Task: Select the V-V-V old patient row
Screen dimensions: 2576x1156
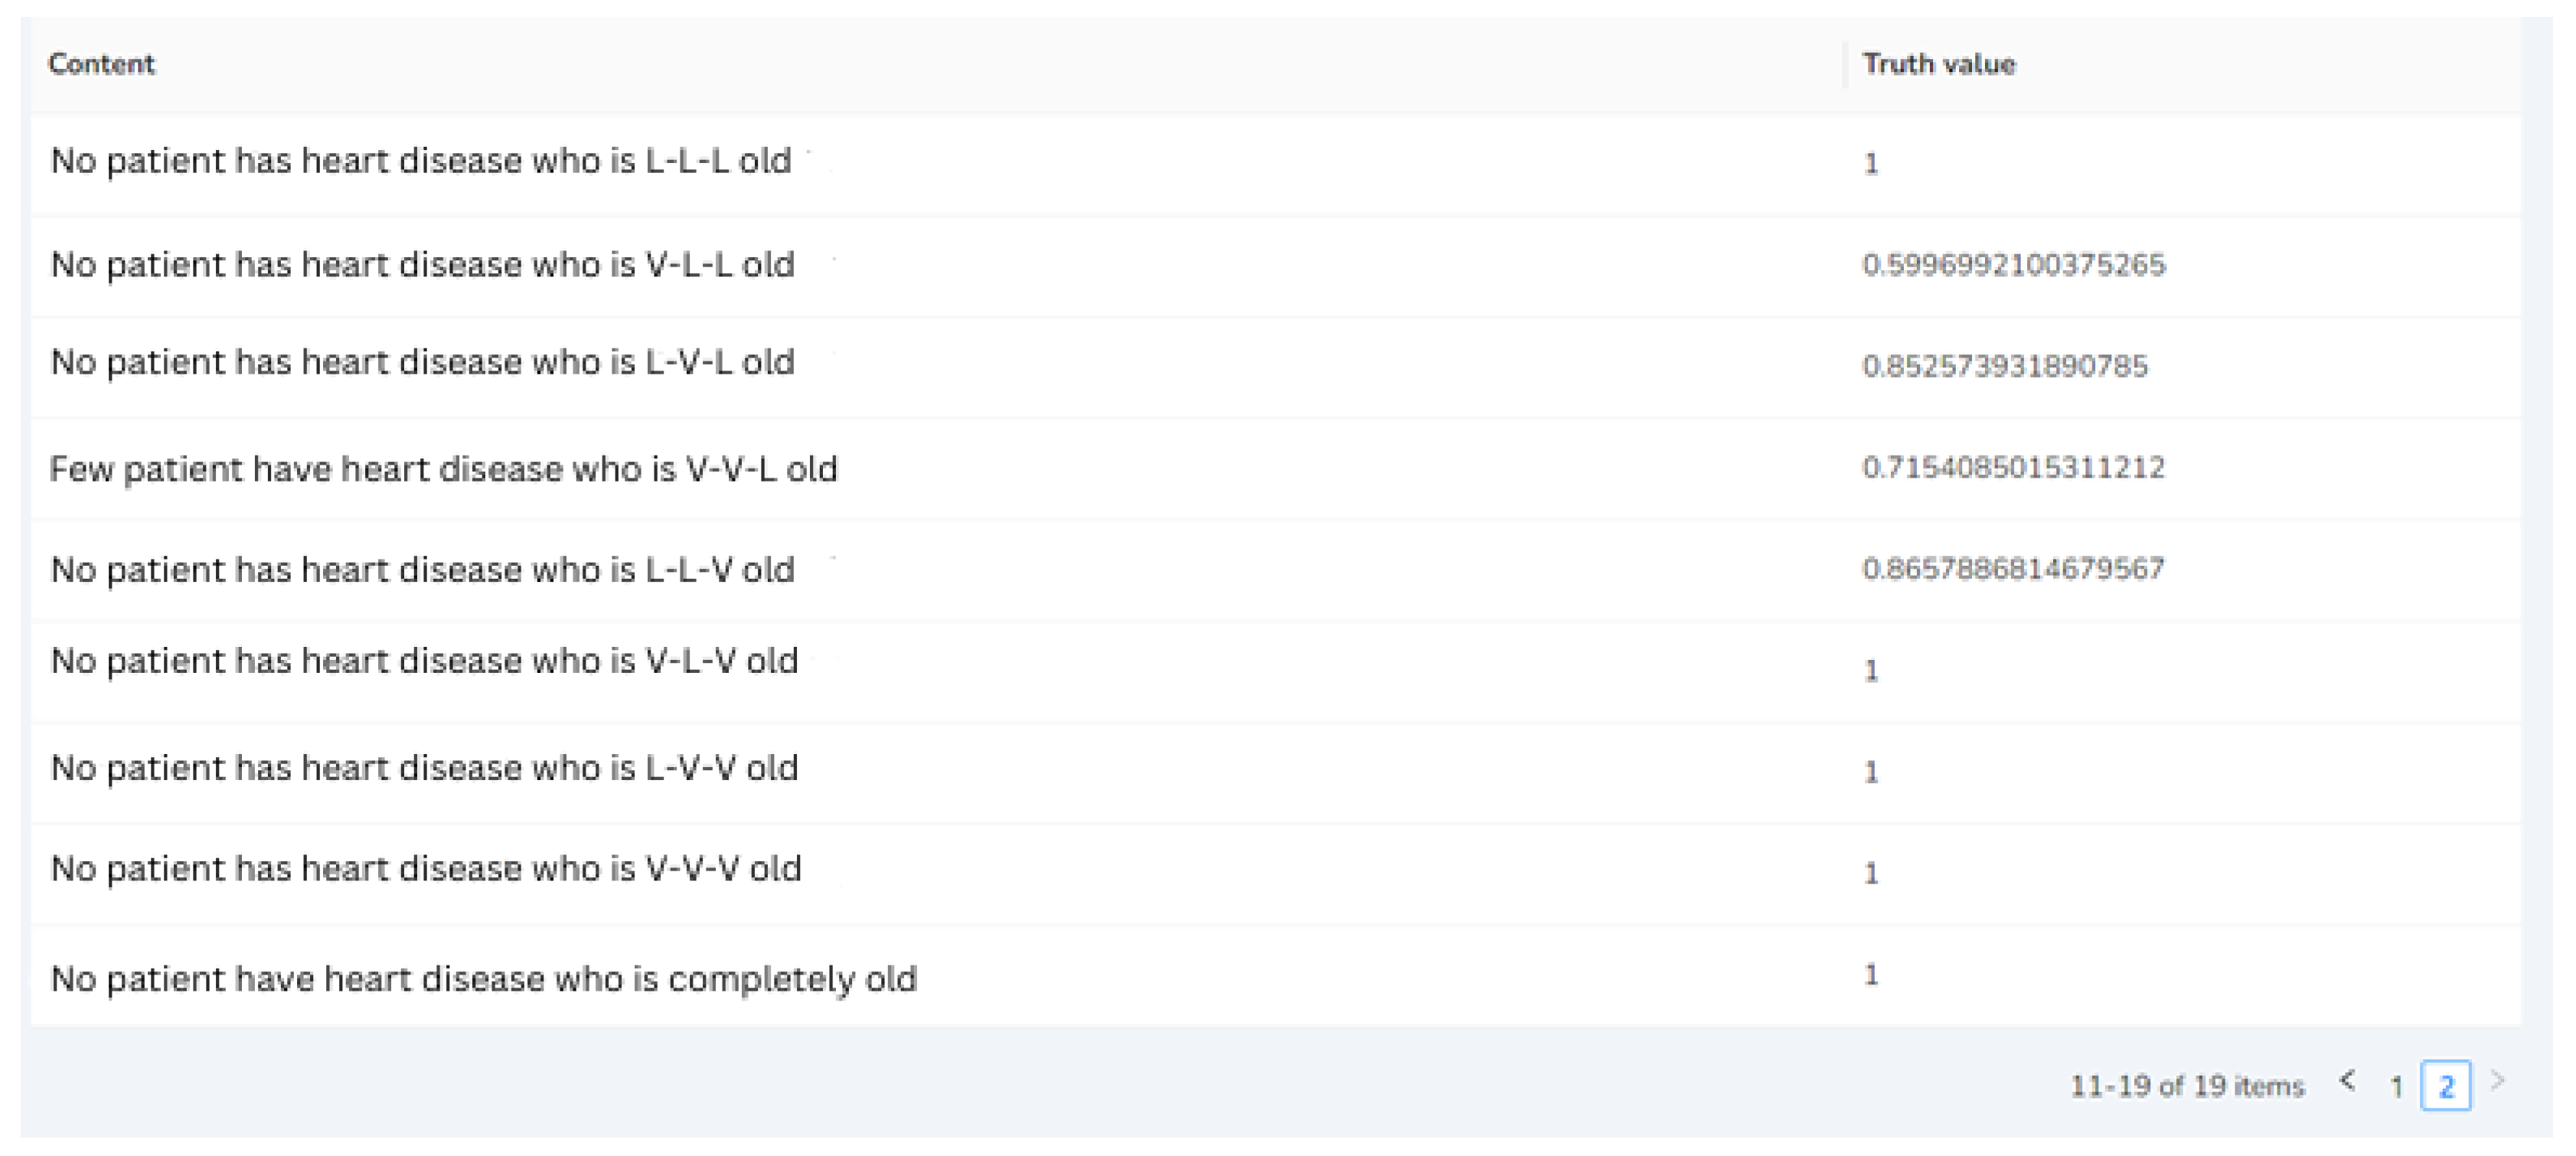Action: 426,869
